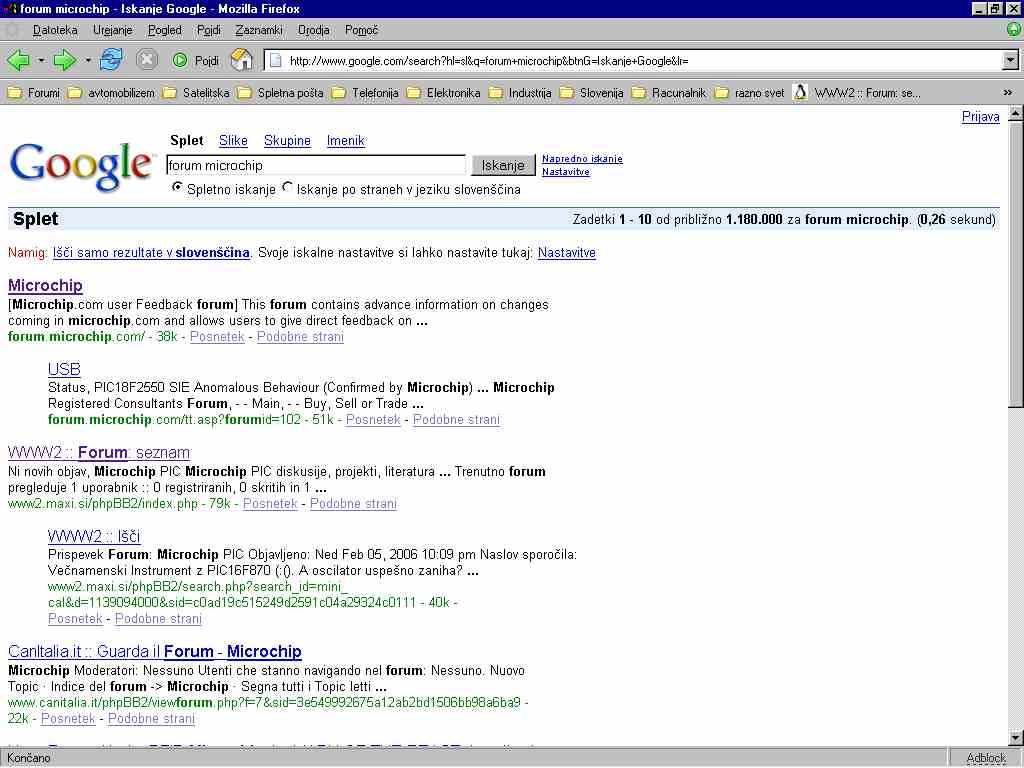
Task: Open the Telefonija bookmark folder
Action: (x=365, y=93)
